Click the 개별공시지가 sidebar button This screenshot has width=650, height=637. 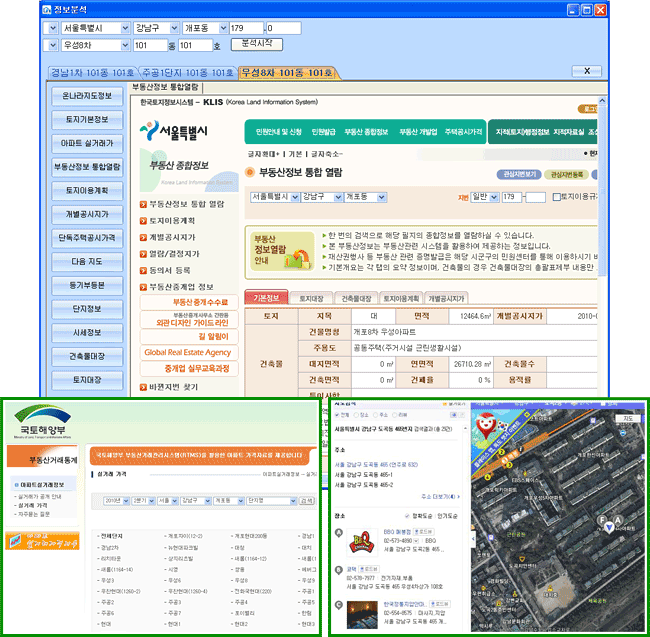click(x=87, y=214)
